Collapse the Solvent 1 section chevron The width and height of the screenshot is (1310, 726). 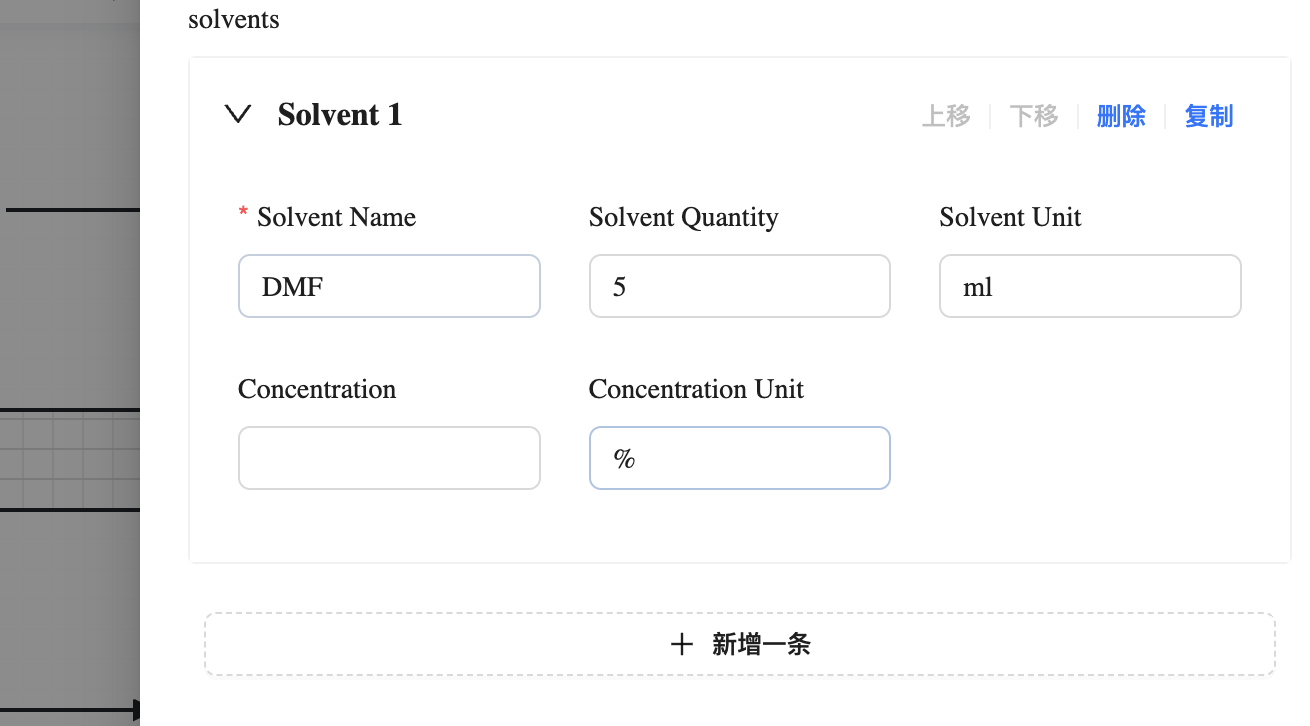point(238,114)
